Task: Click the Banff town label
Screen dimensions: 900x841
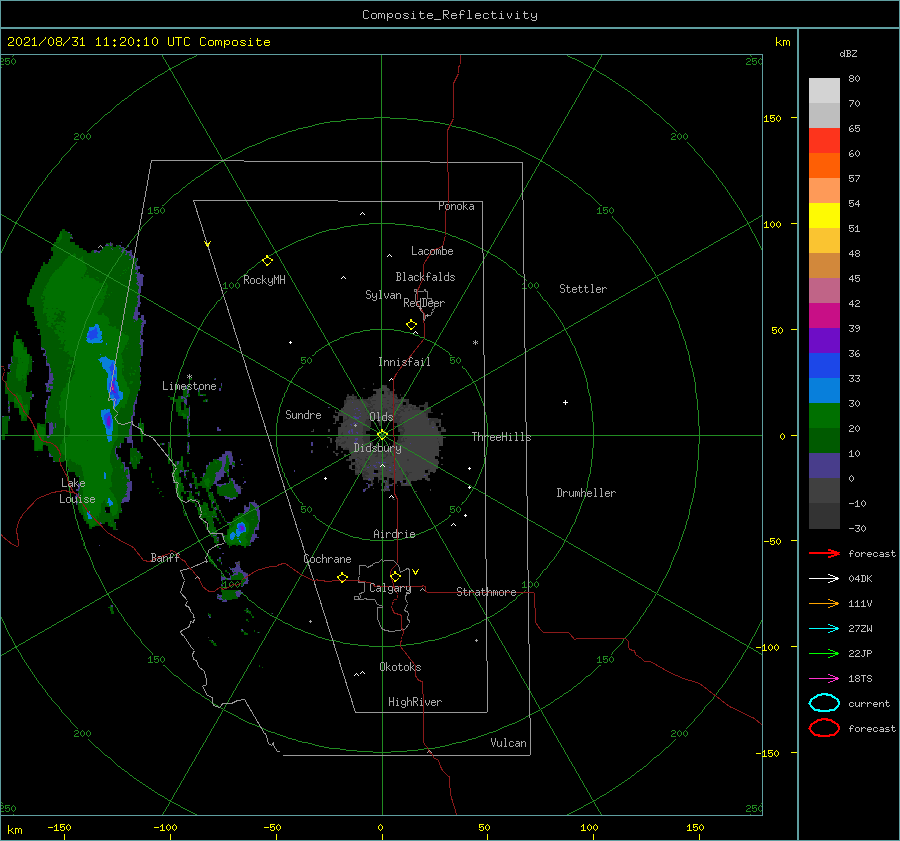Action: (x=165, y=557)
